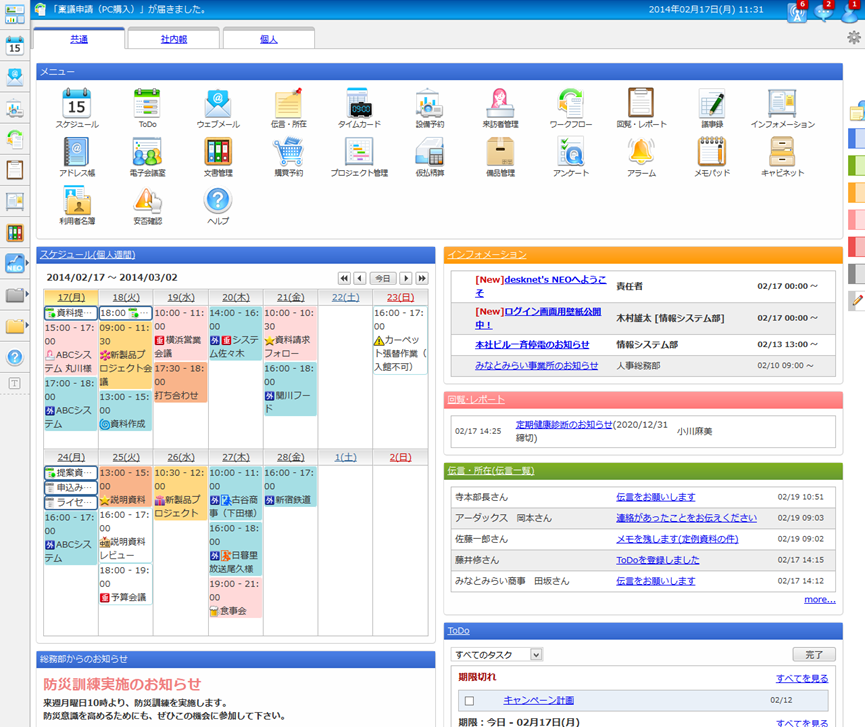Open the 安否確認 (Safety confirmation) icon

click(147, 201)
